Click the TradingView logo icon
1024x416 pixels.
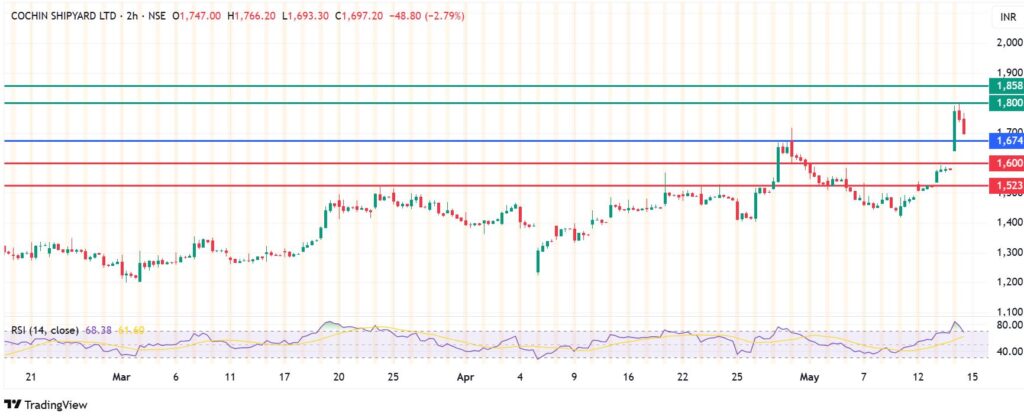click(12, 403)
